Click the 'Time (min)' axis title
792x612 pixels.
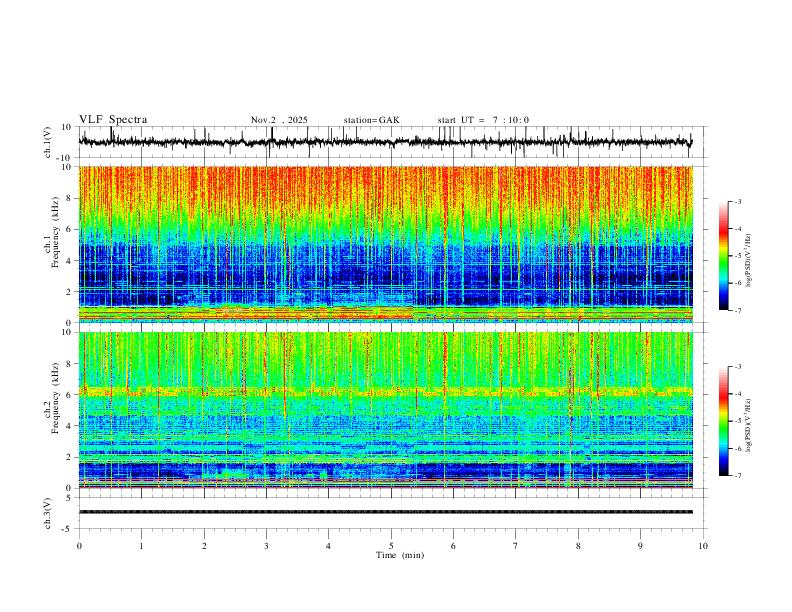click(400, 555)
